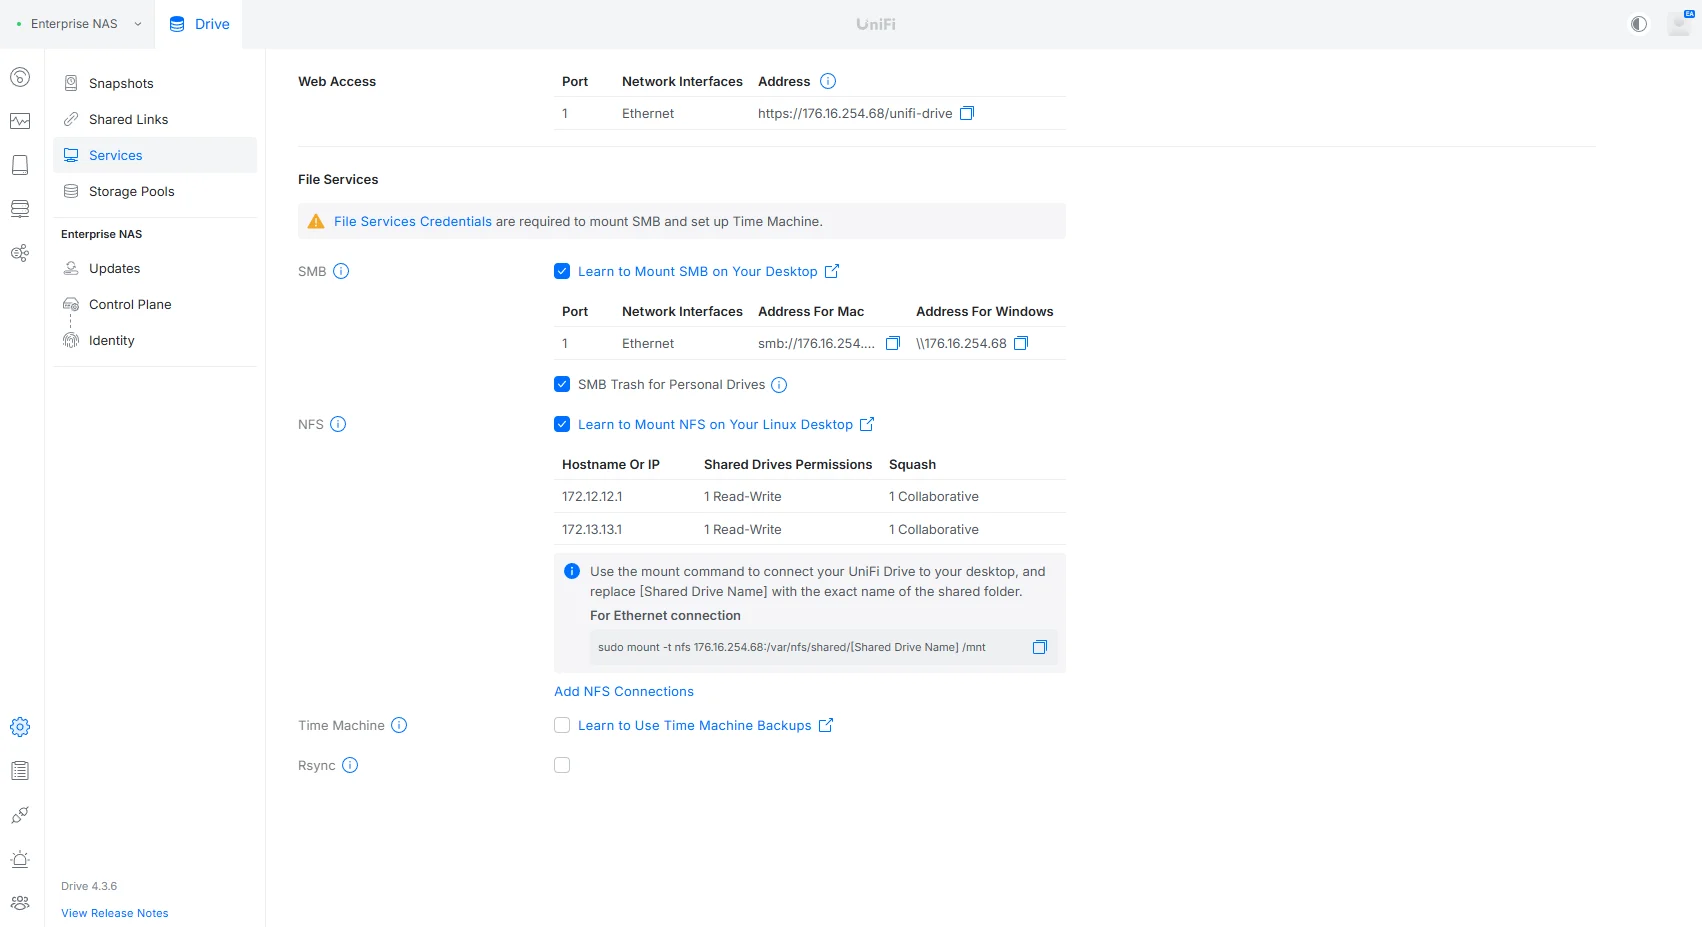Open the logs list icon in left rail
Image resolution: width=1702 pixels, height=927 pixels.
tap(20, 771)
